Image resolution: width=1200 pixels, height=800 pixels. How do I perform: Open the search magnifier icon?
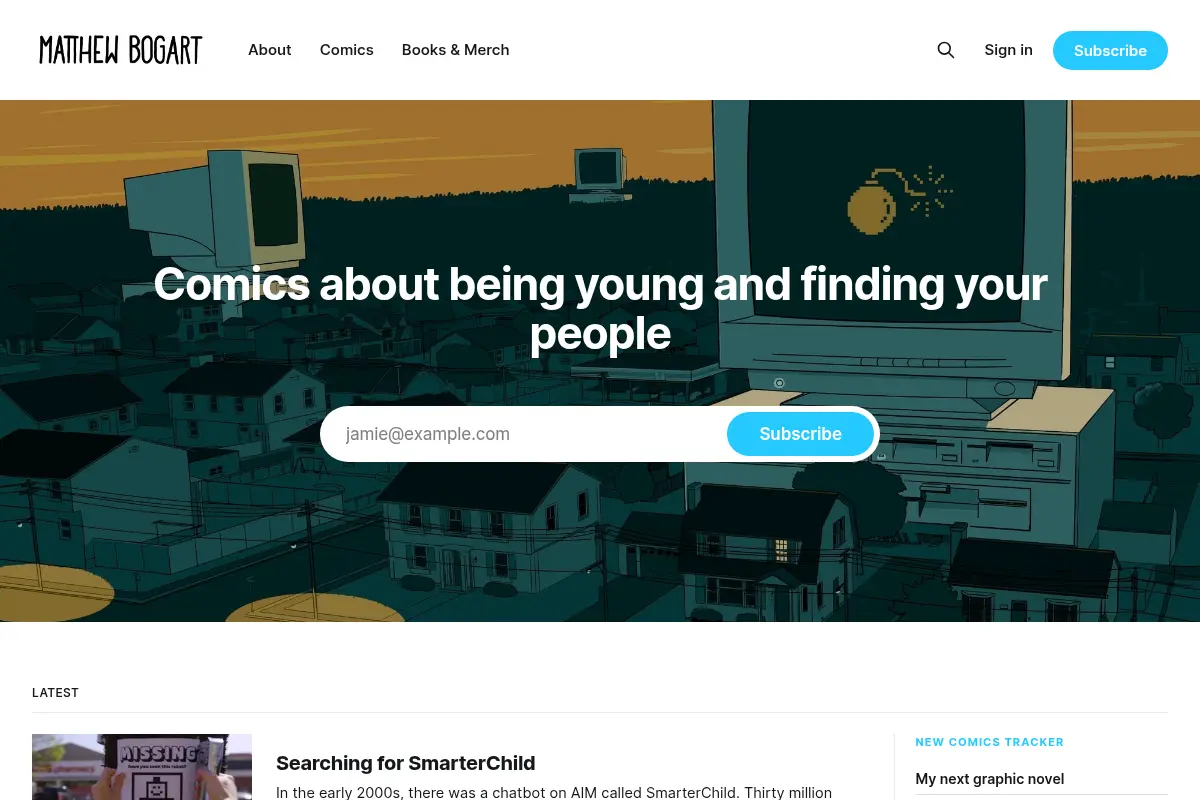(x=945, y=50)
